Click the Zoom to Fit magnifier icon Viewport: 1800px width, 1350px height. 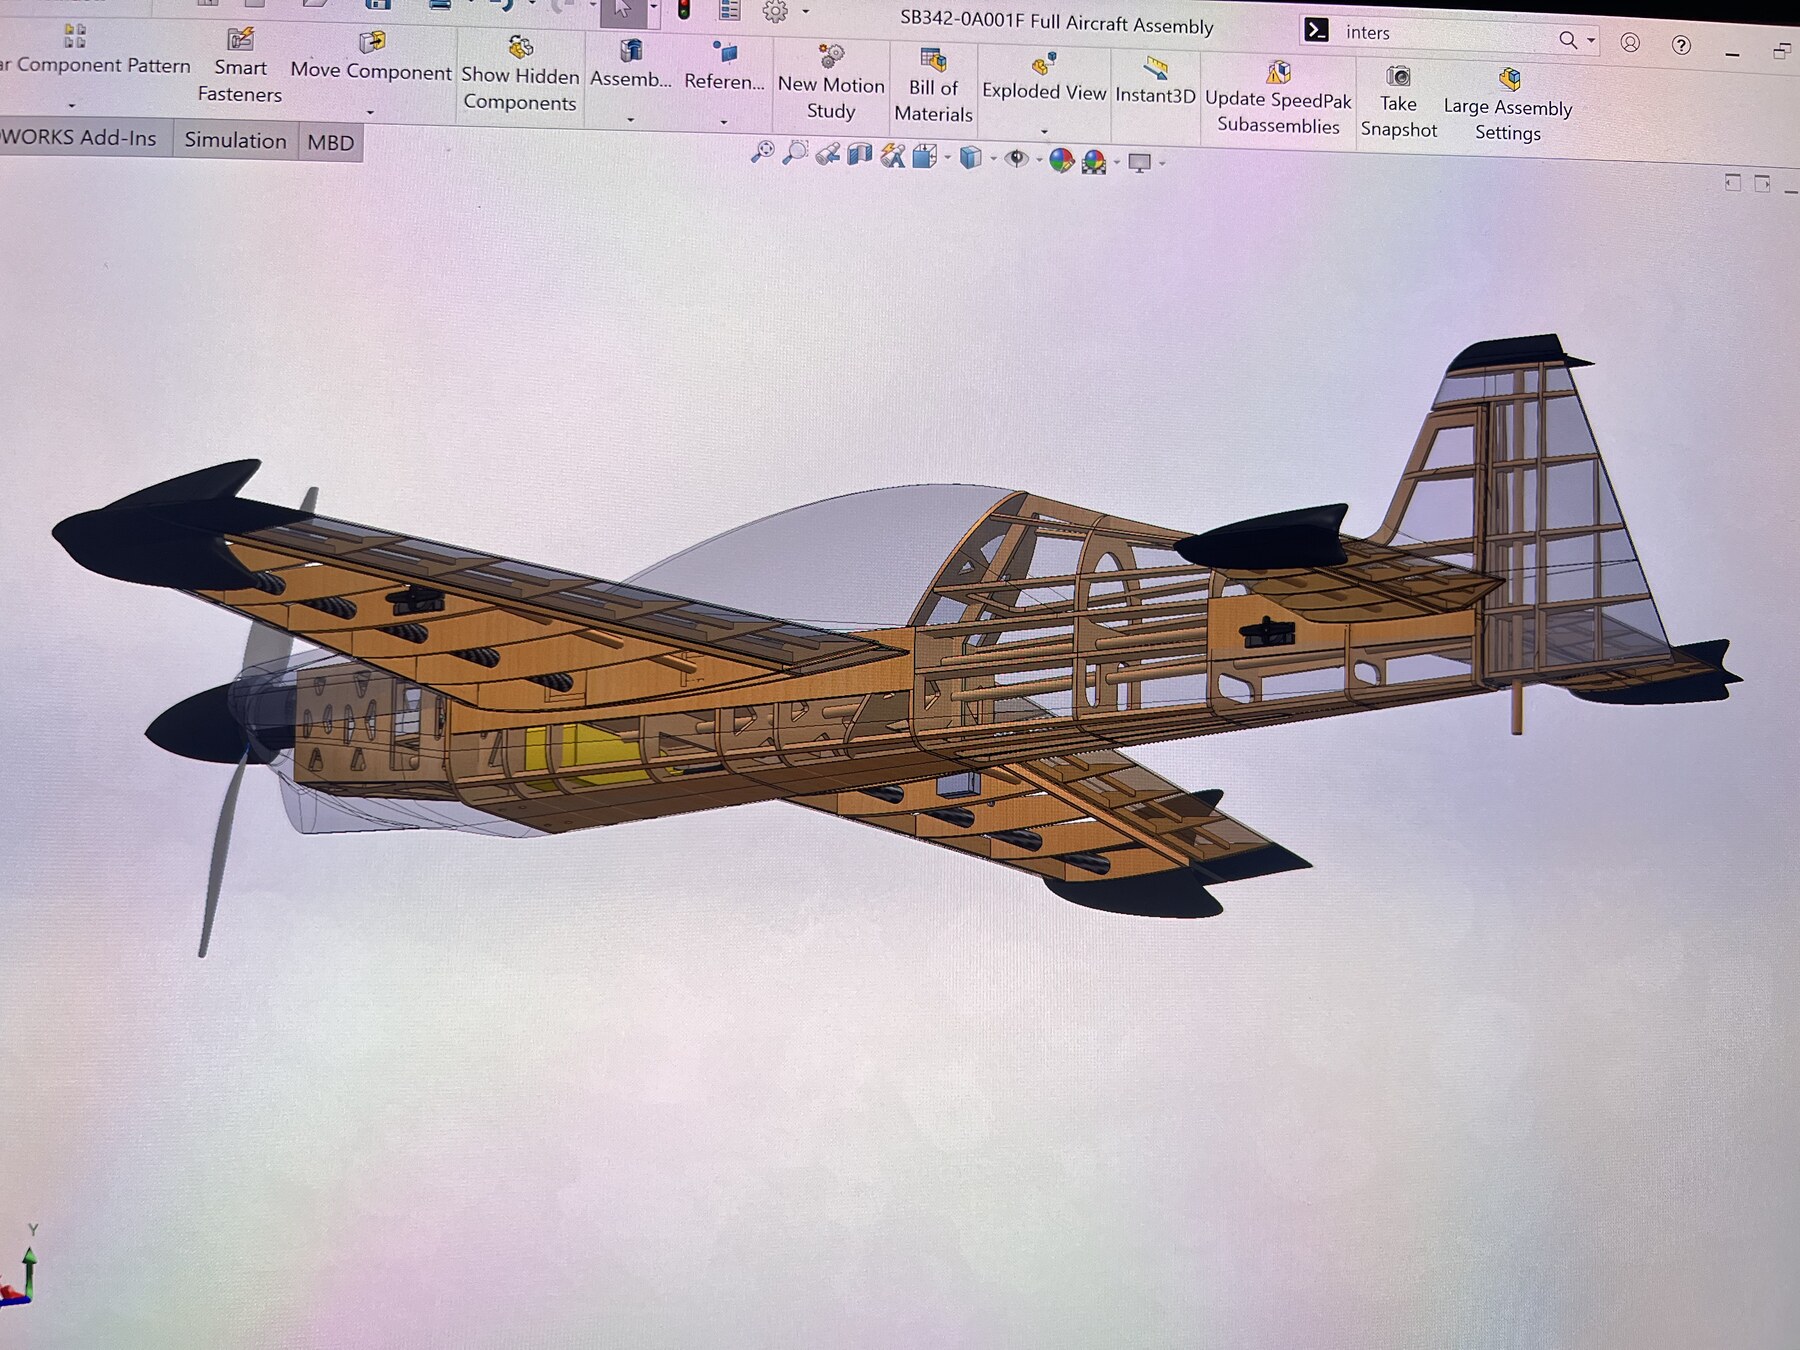(x=763, y=152)
